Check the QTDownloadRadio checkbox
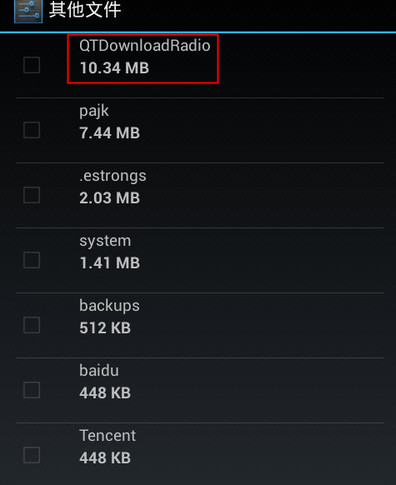This screenshot has height=485, width=396. click(32, 65)
